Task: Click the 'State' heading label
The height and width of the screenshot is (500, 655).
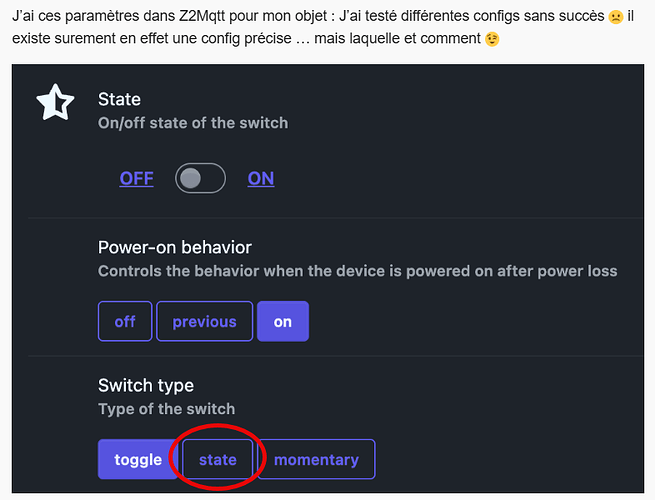Action: pos(119,99)
